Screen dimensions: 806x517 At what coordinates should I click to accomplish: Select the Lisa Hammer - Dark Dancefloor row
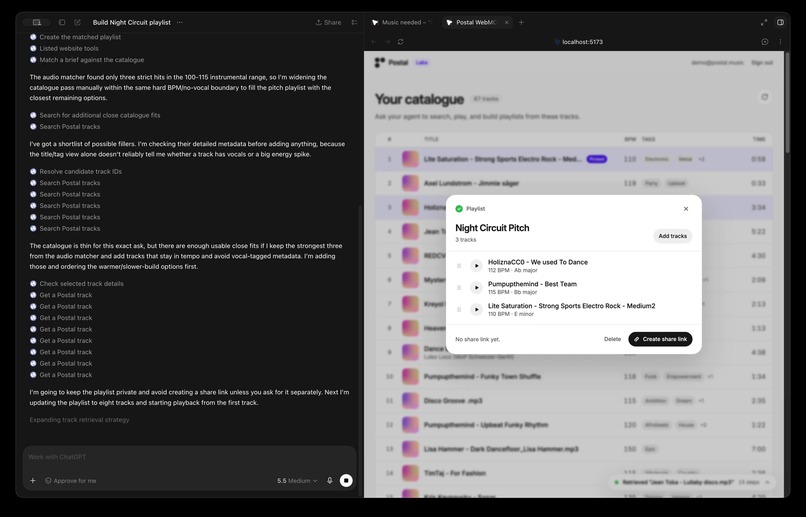pyautogui.click(x=574, y=449)
